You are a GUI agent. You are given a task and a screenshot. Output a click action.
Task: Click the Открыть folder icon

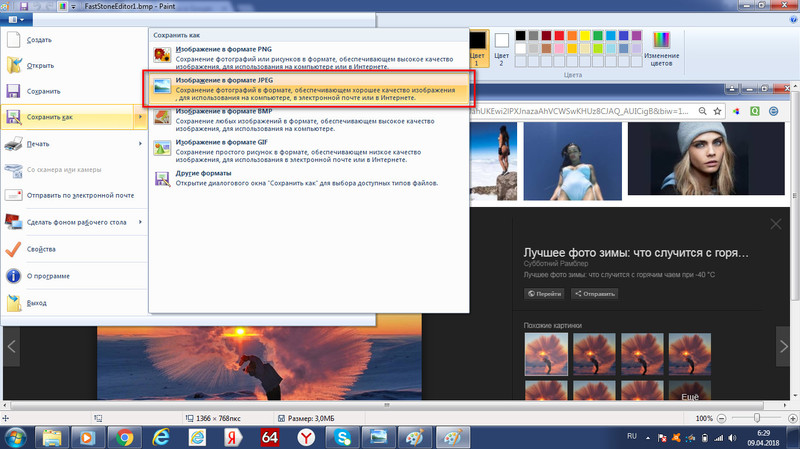pyautogui.click(x=14, y=65)
